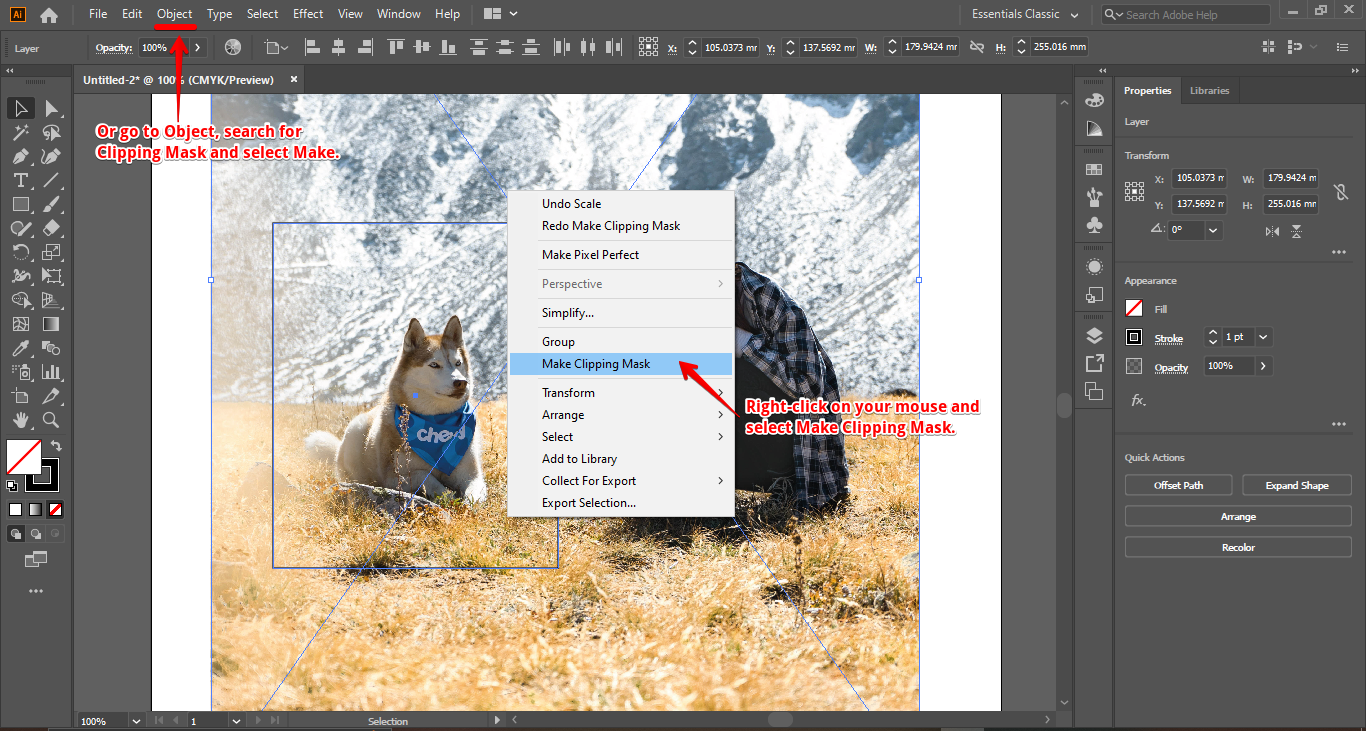Screen dimensions: 1366x731
Task: Select the Hand tool
Action: (x=20, y=420)
